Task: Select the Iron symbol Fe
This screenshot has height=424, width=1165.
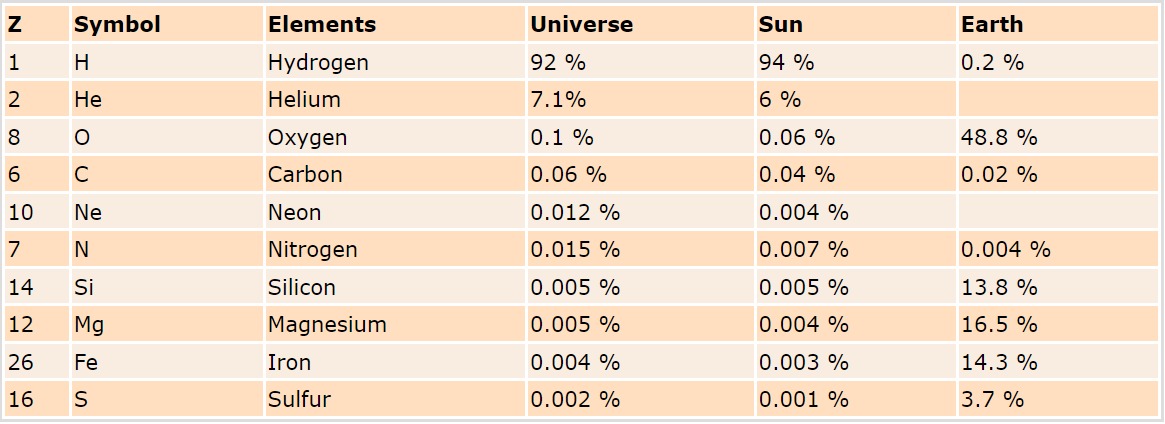Action: (86, 362)
